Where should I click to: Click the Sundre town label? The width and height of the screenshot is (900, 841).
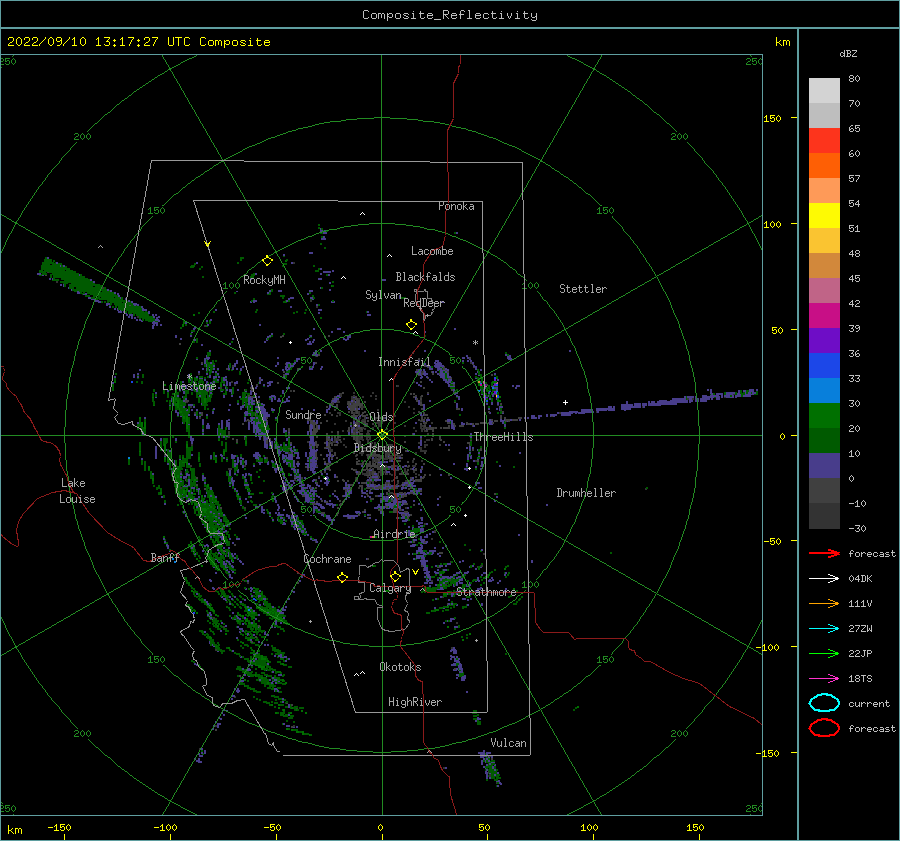pyautogui.click(x=303, y=415)
